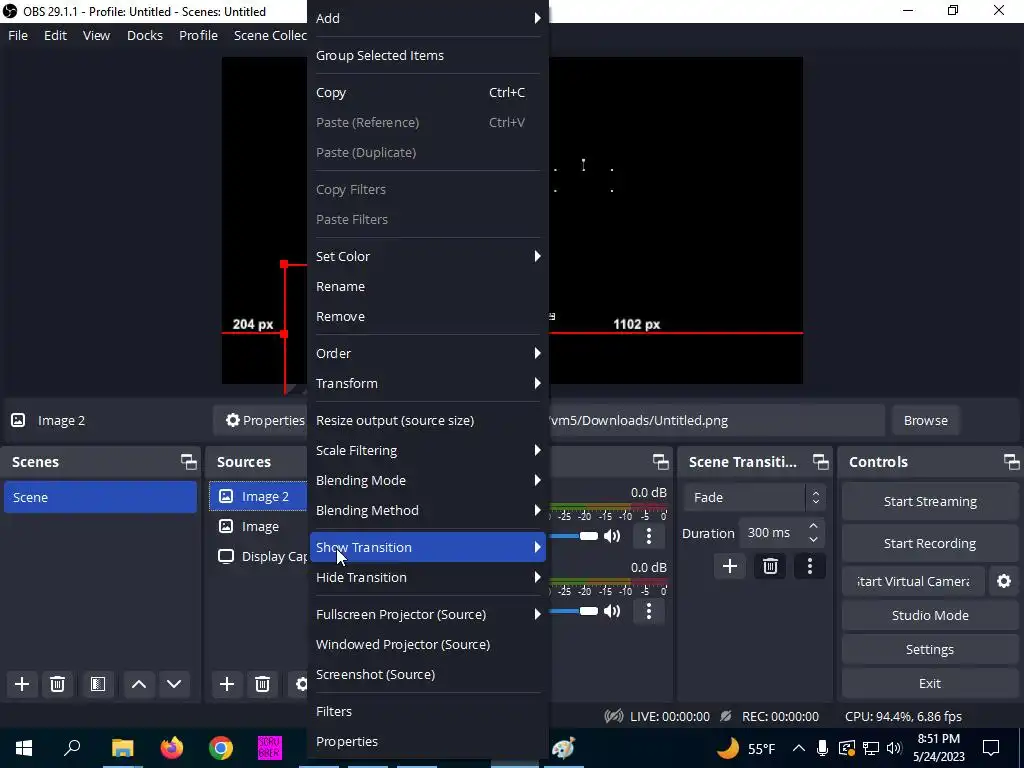Expand the Order submenu
The height and width of the screenshot is (768, 1024).
427,353
